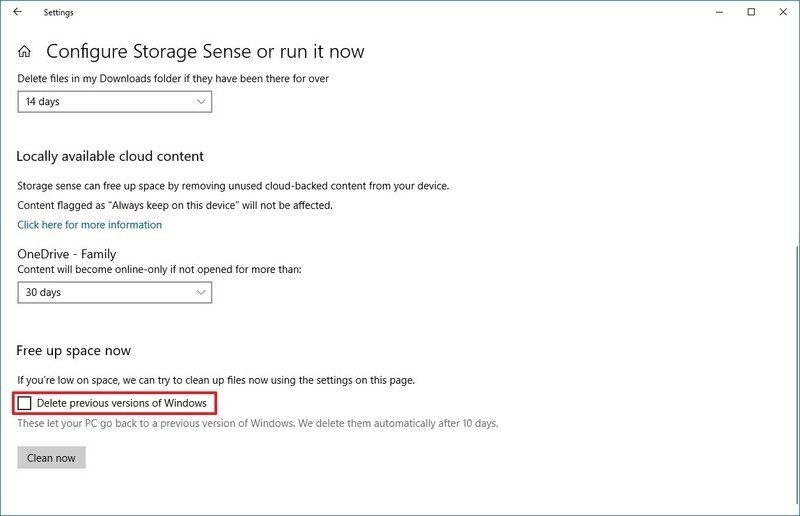Click chevron on the 14 days dropdown

click(x=201, y=102)
